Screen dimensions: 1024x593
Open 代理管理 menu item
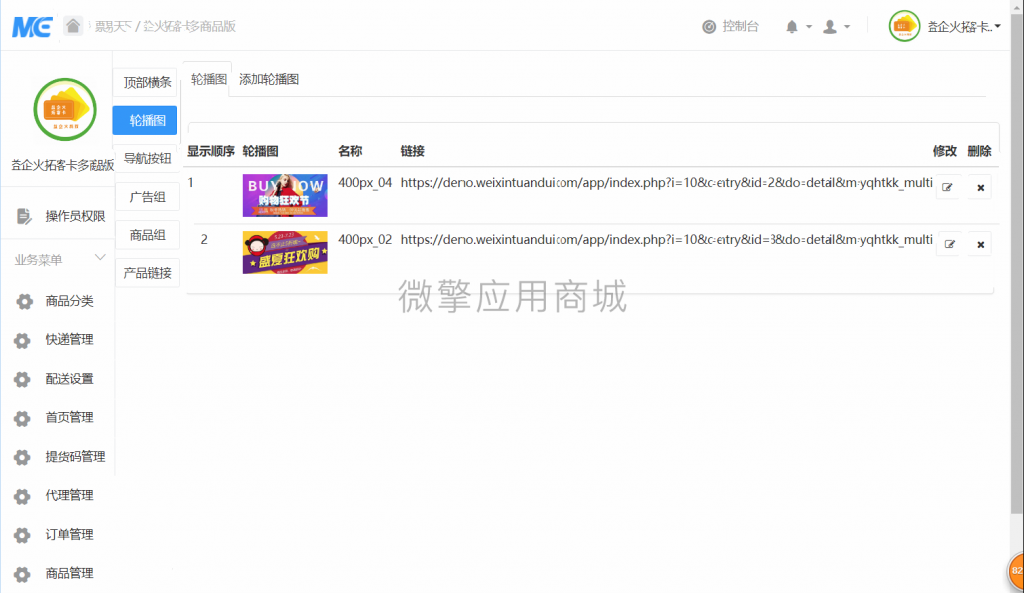coord(69,495)
